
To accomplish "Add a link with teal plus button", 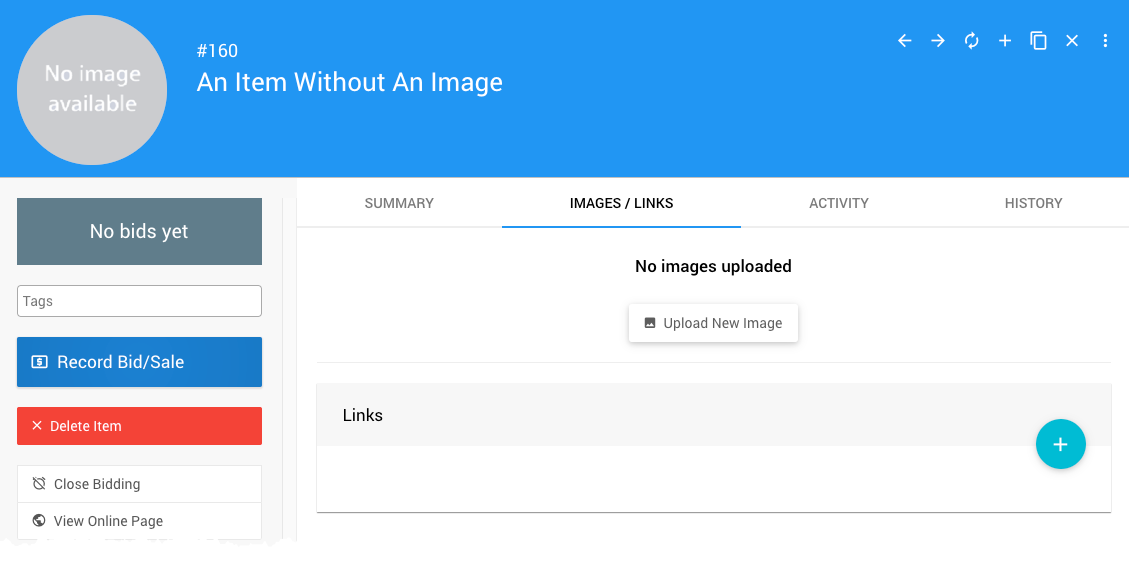I will click(1060, 444).
